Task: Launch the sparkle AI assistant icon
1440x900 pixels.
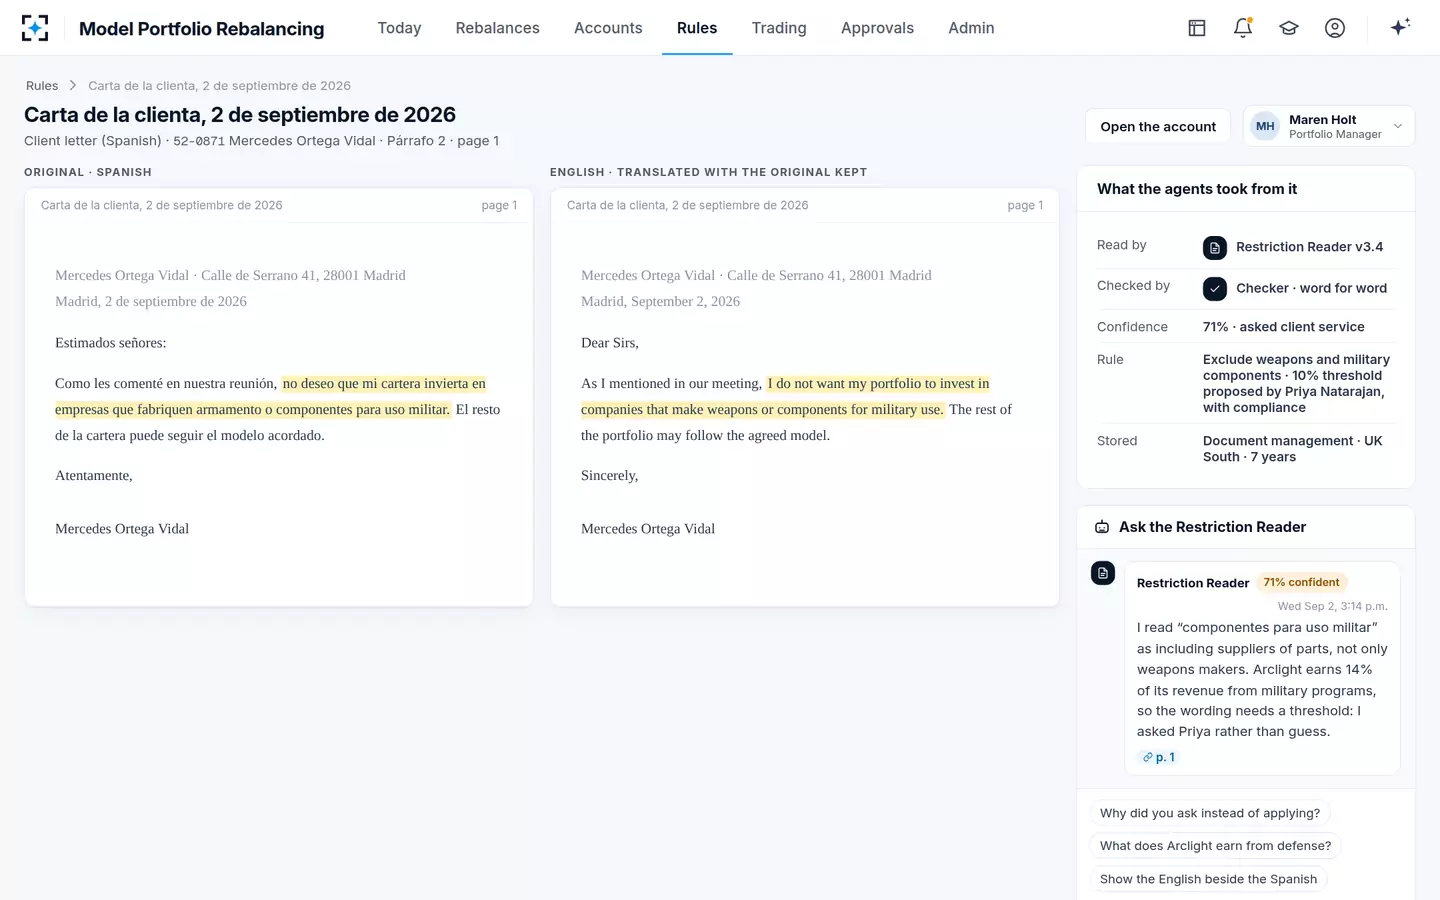Action: click(1400, 27)
